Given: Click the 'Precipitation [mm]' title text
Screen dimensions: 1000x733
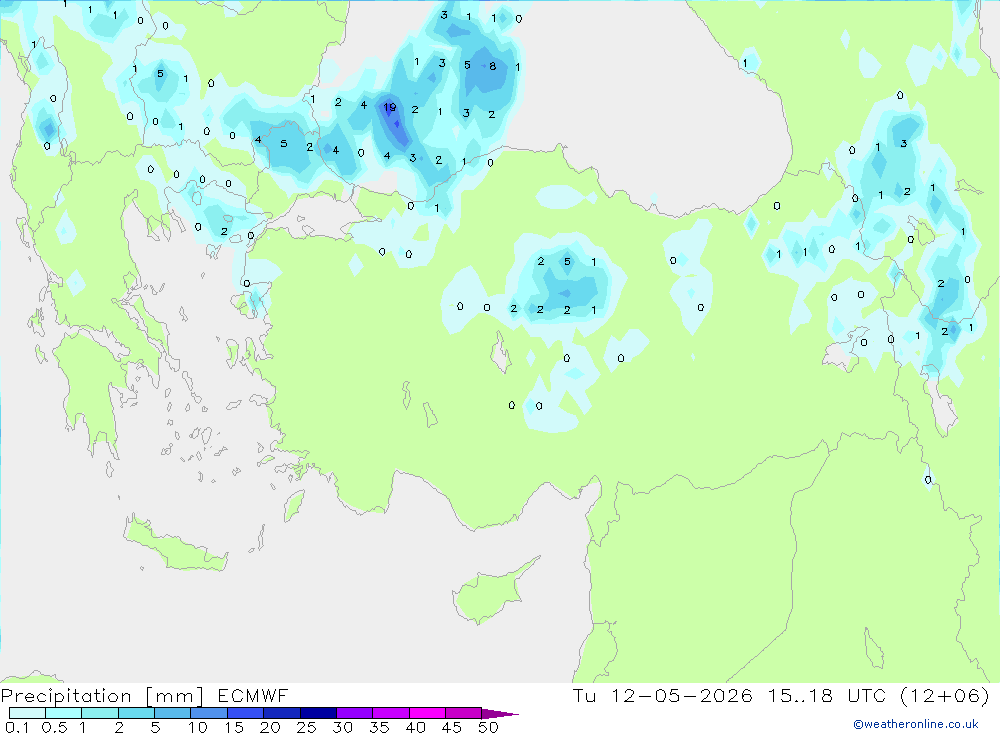Looking at the screenshot, I should pos(102,696).
